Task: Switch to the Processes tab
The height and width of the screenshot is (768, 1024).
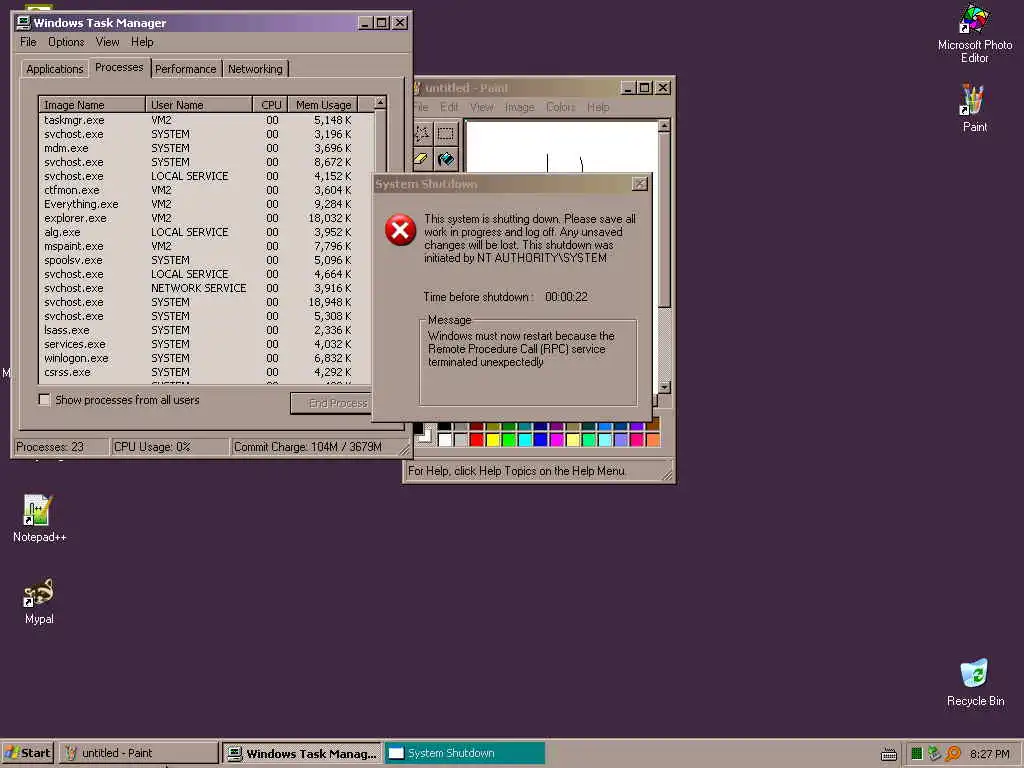Action: pos(119,67)
